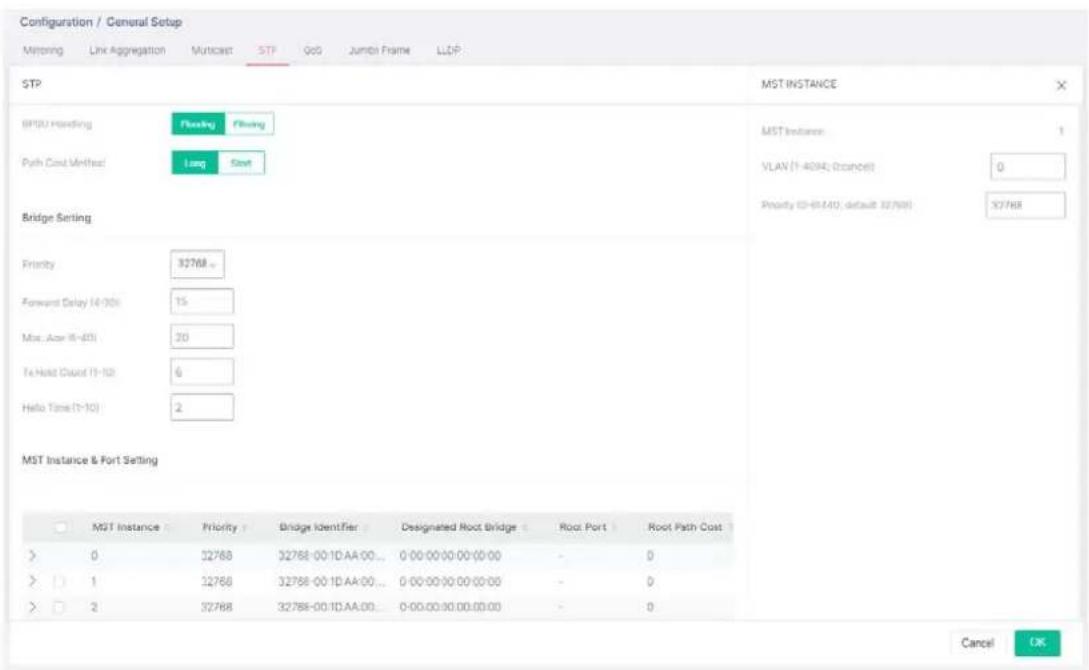Click bridge identifier of instance 2 row
This screenshot has height=670, width=1089.
331,607
